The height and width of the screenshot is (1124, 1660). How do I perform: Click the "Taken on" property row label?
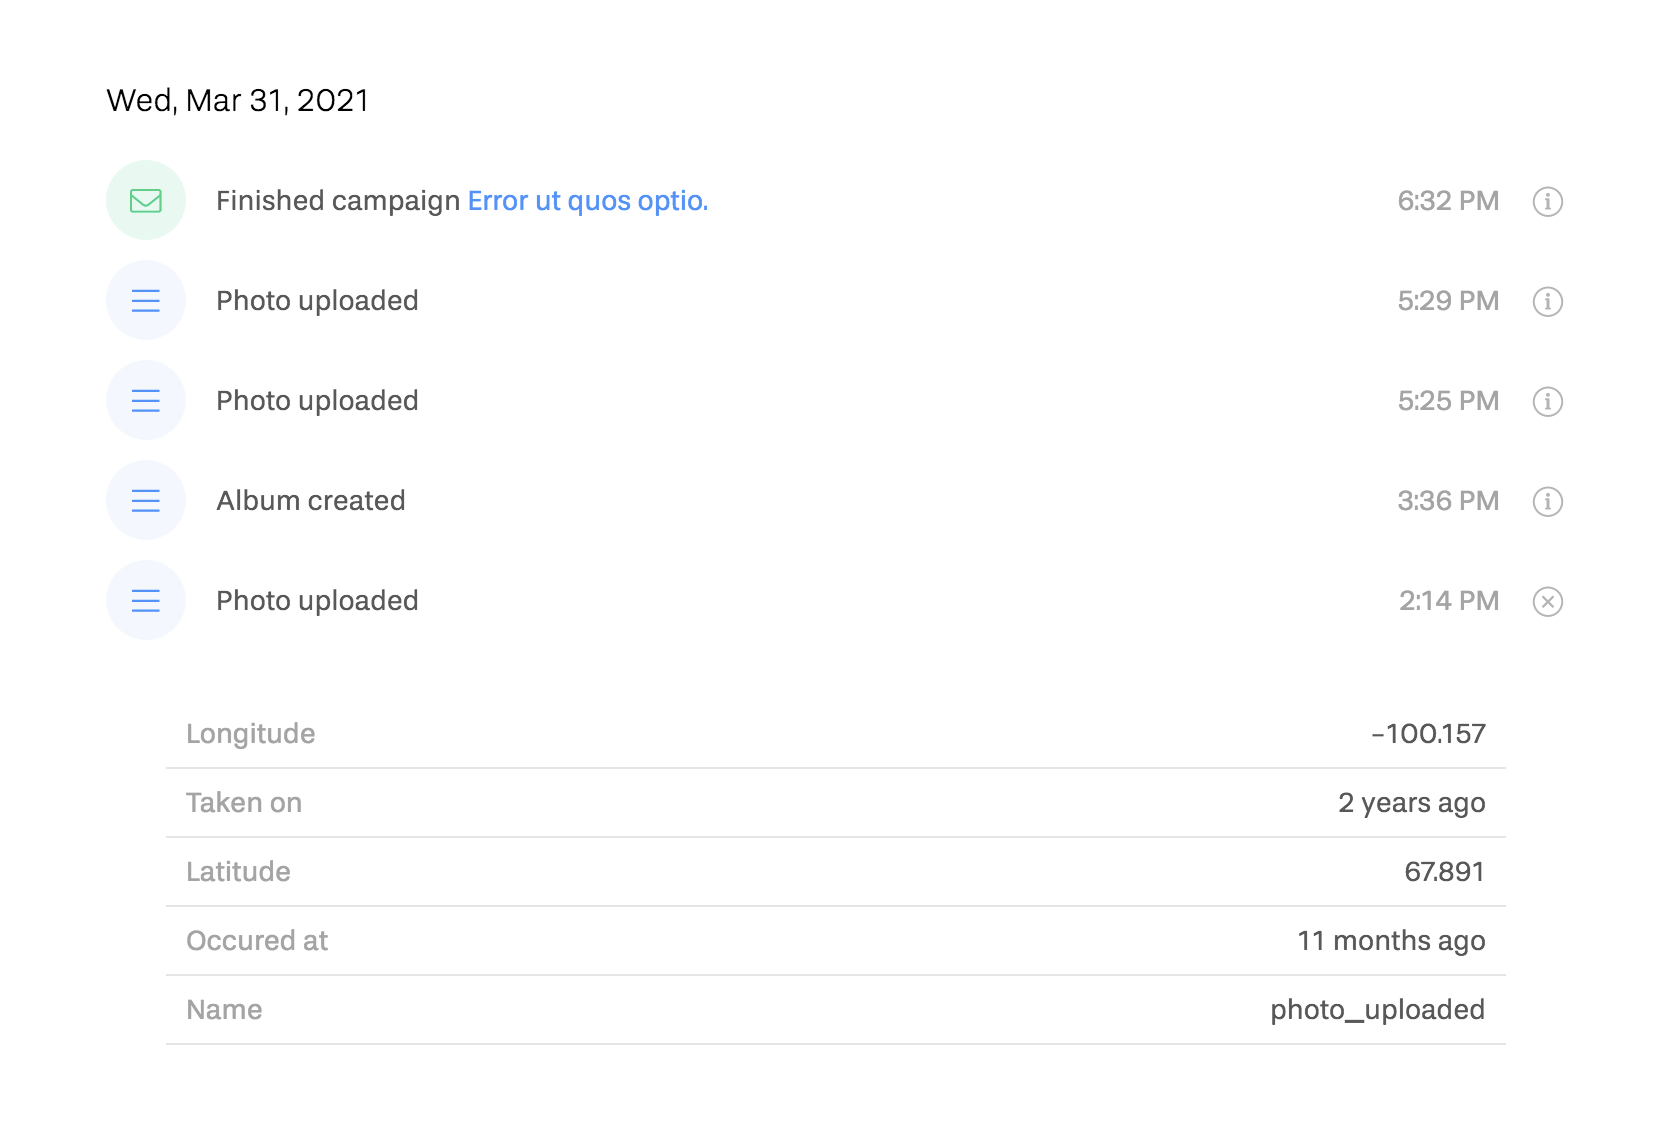[244, 803]
